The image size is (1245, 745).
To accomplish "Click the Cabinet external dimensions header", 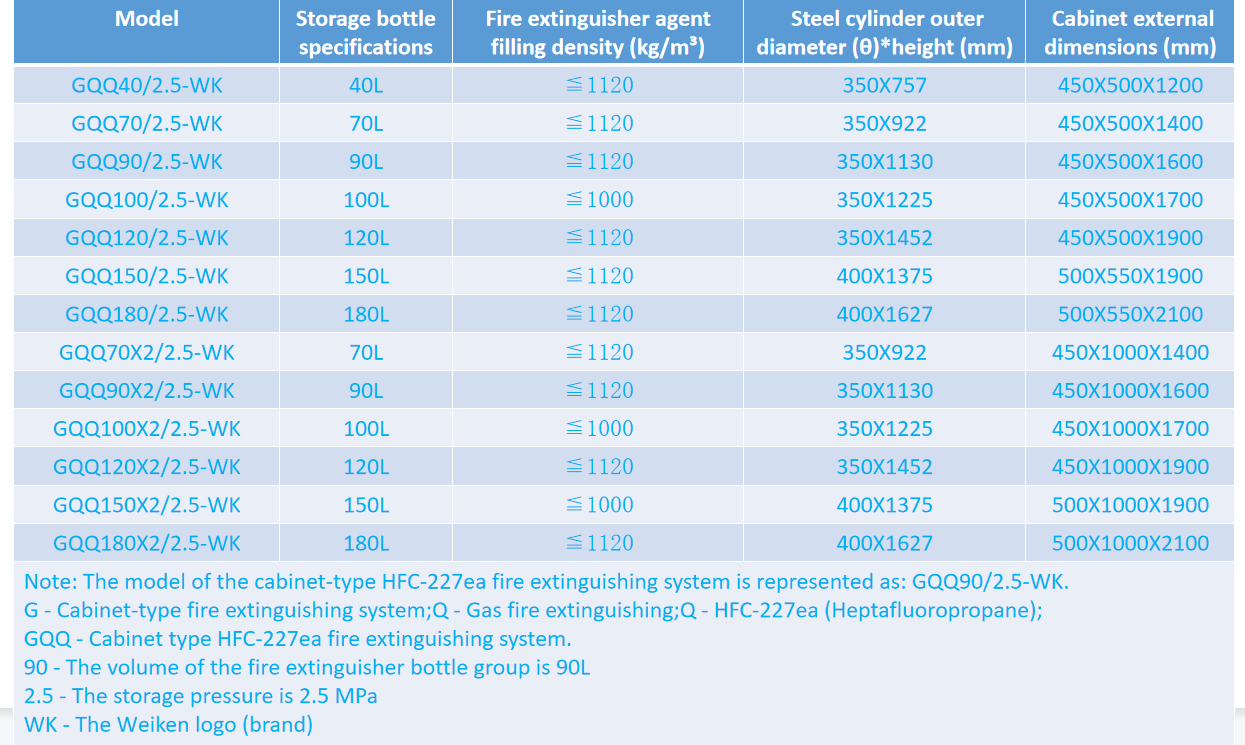I will tap(1132, 33).
